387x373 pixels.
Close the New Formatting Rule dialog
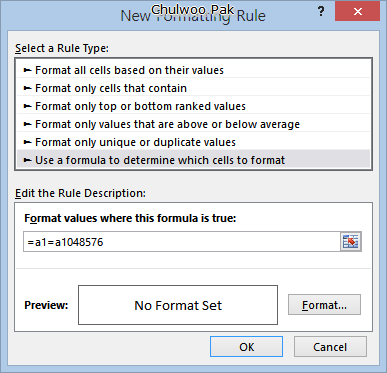[357, 12]
